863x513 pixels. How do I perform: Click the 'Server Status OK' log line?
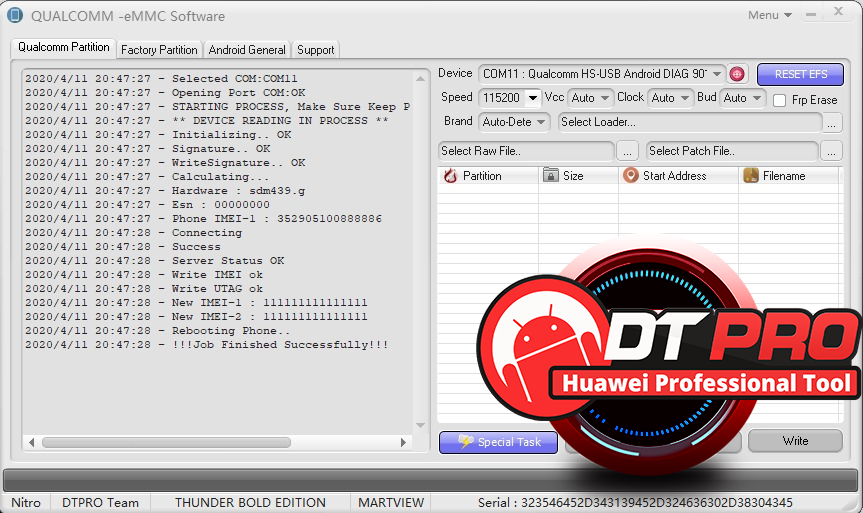154,260
